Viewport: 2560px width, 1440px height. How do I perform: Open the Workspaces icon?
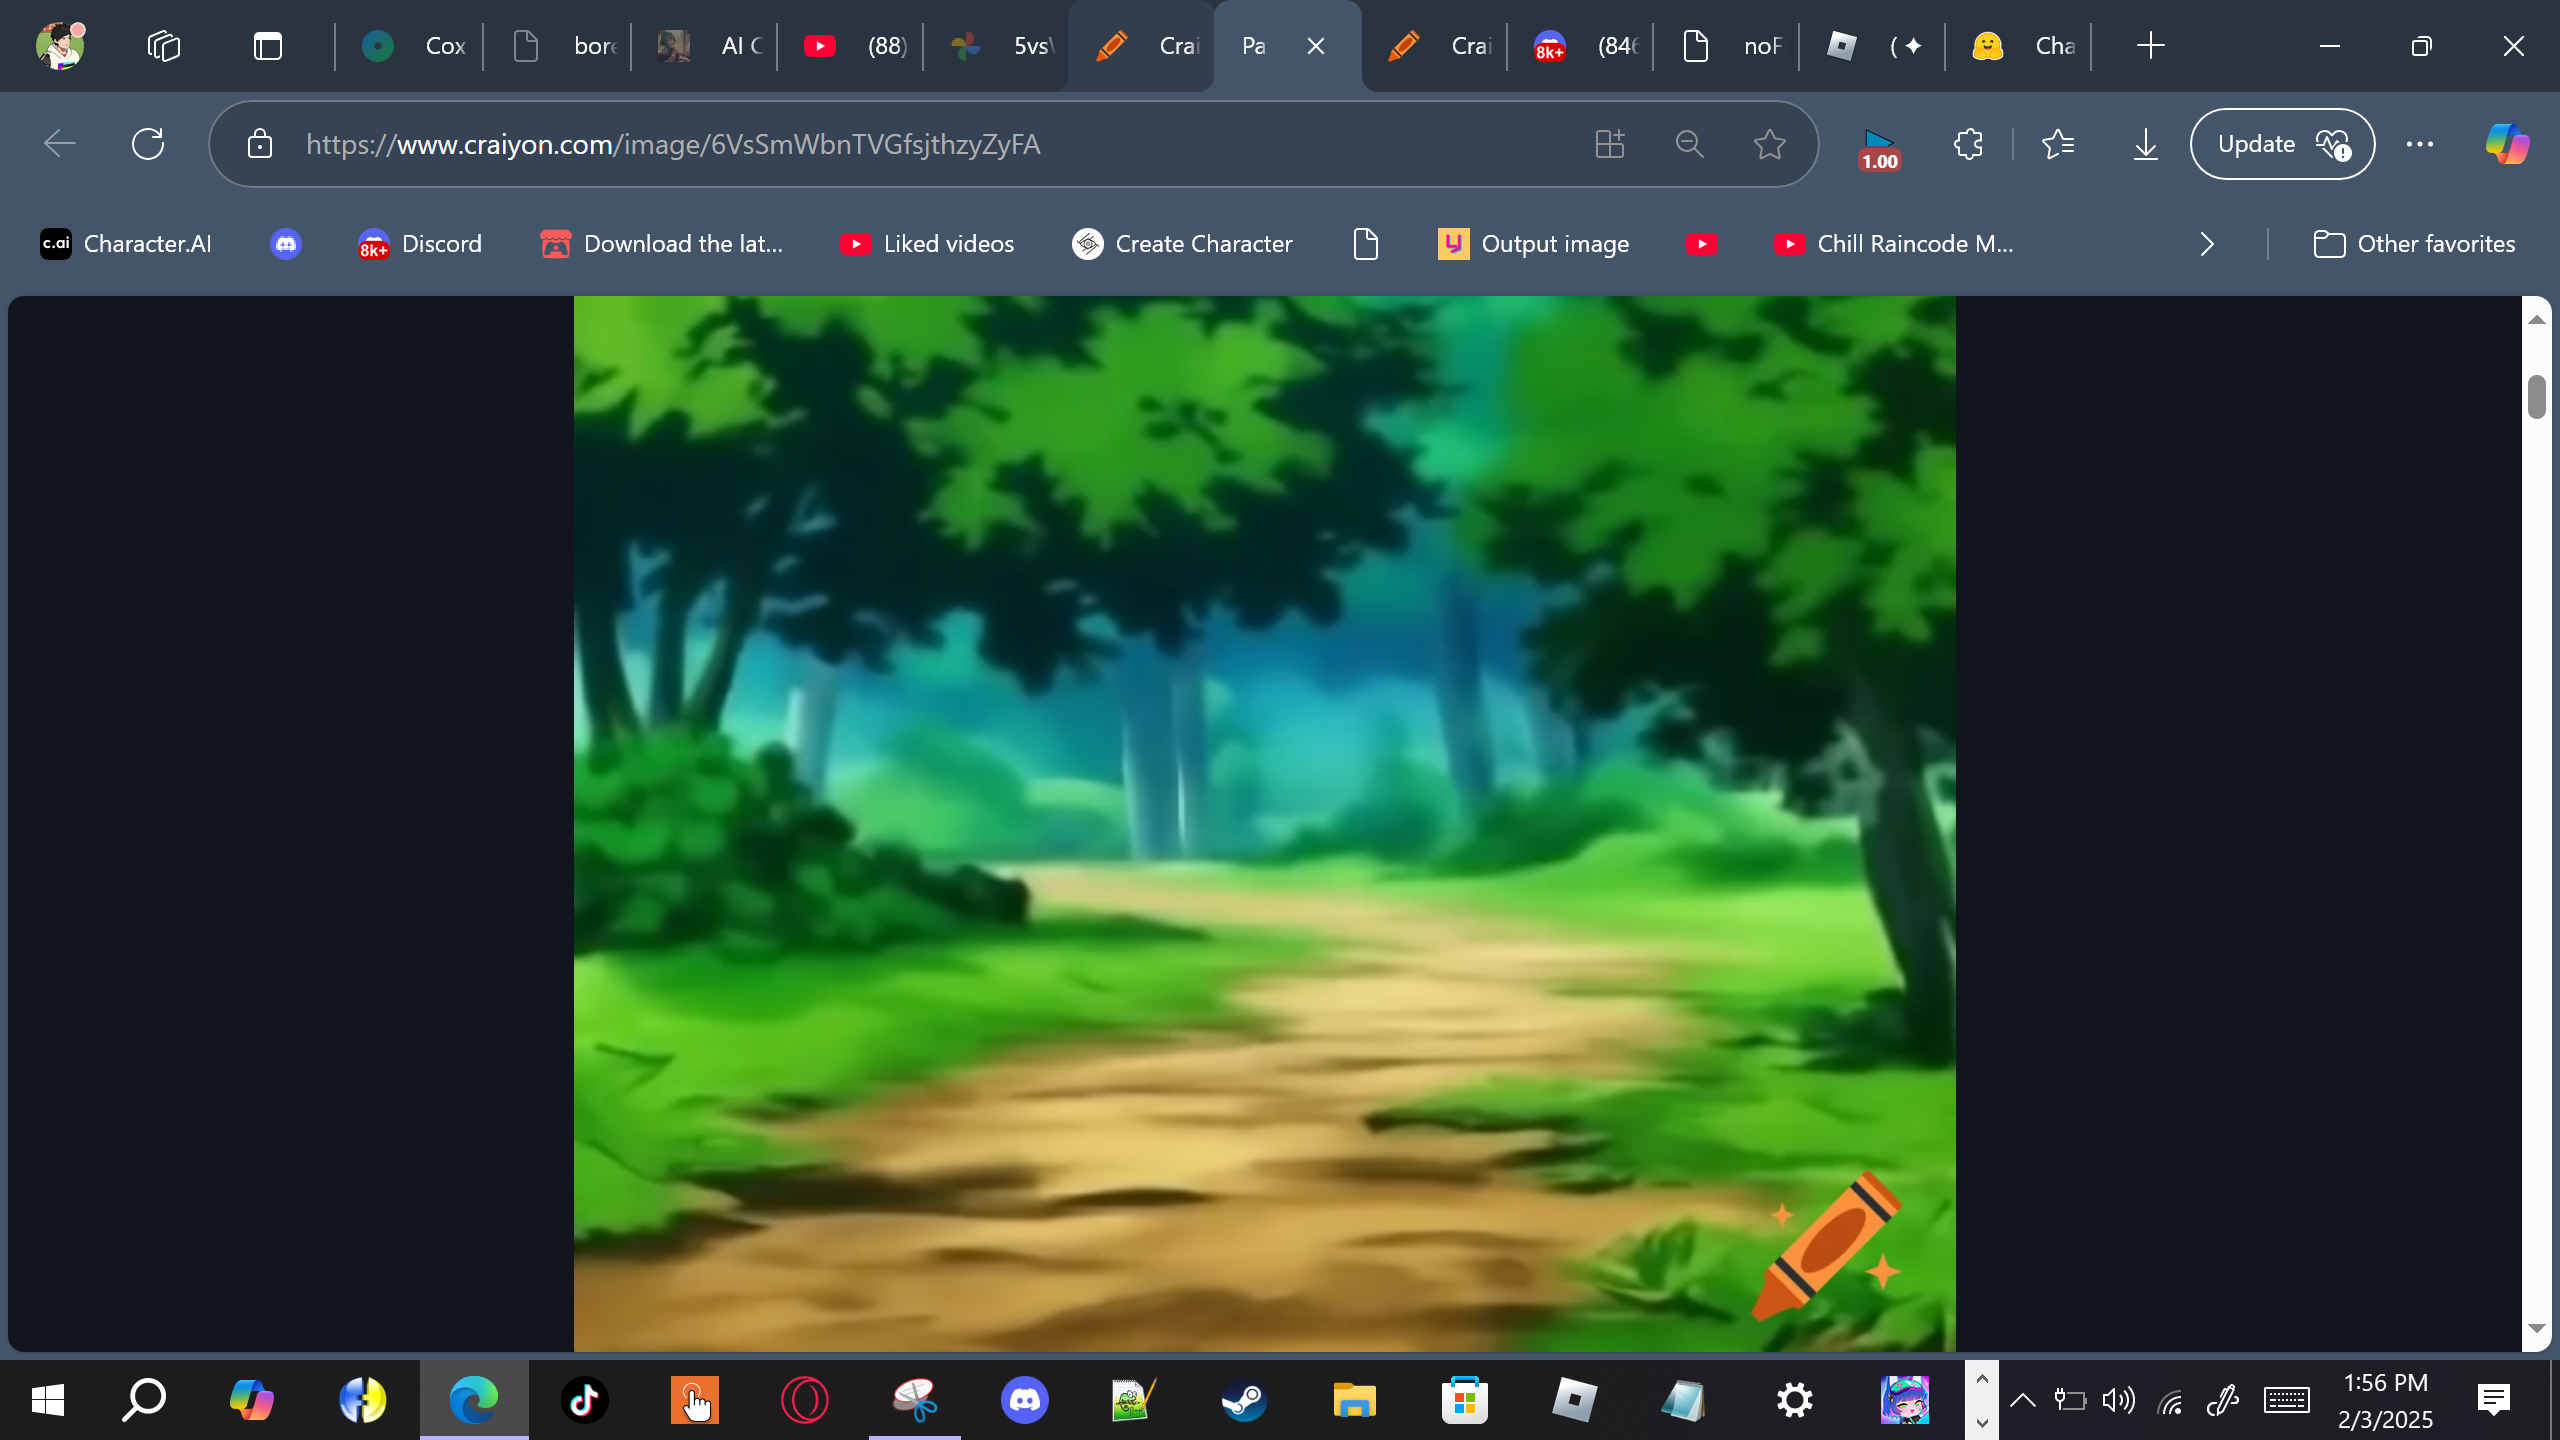(164, 46)
